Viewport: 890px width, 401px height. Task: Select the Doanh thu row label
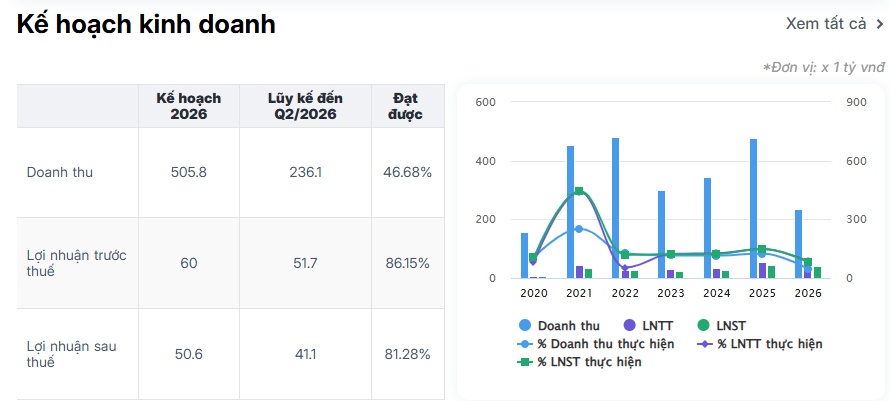pyautogui.click(x=60, y=172)
